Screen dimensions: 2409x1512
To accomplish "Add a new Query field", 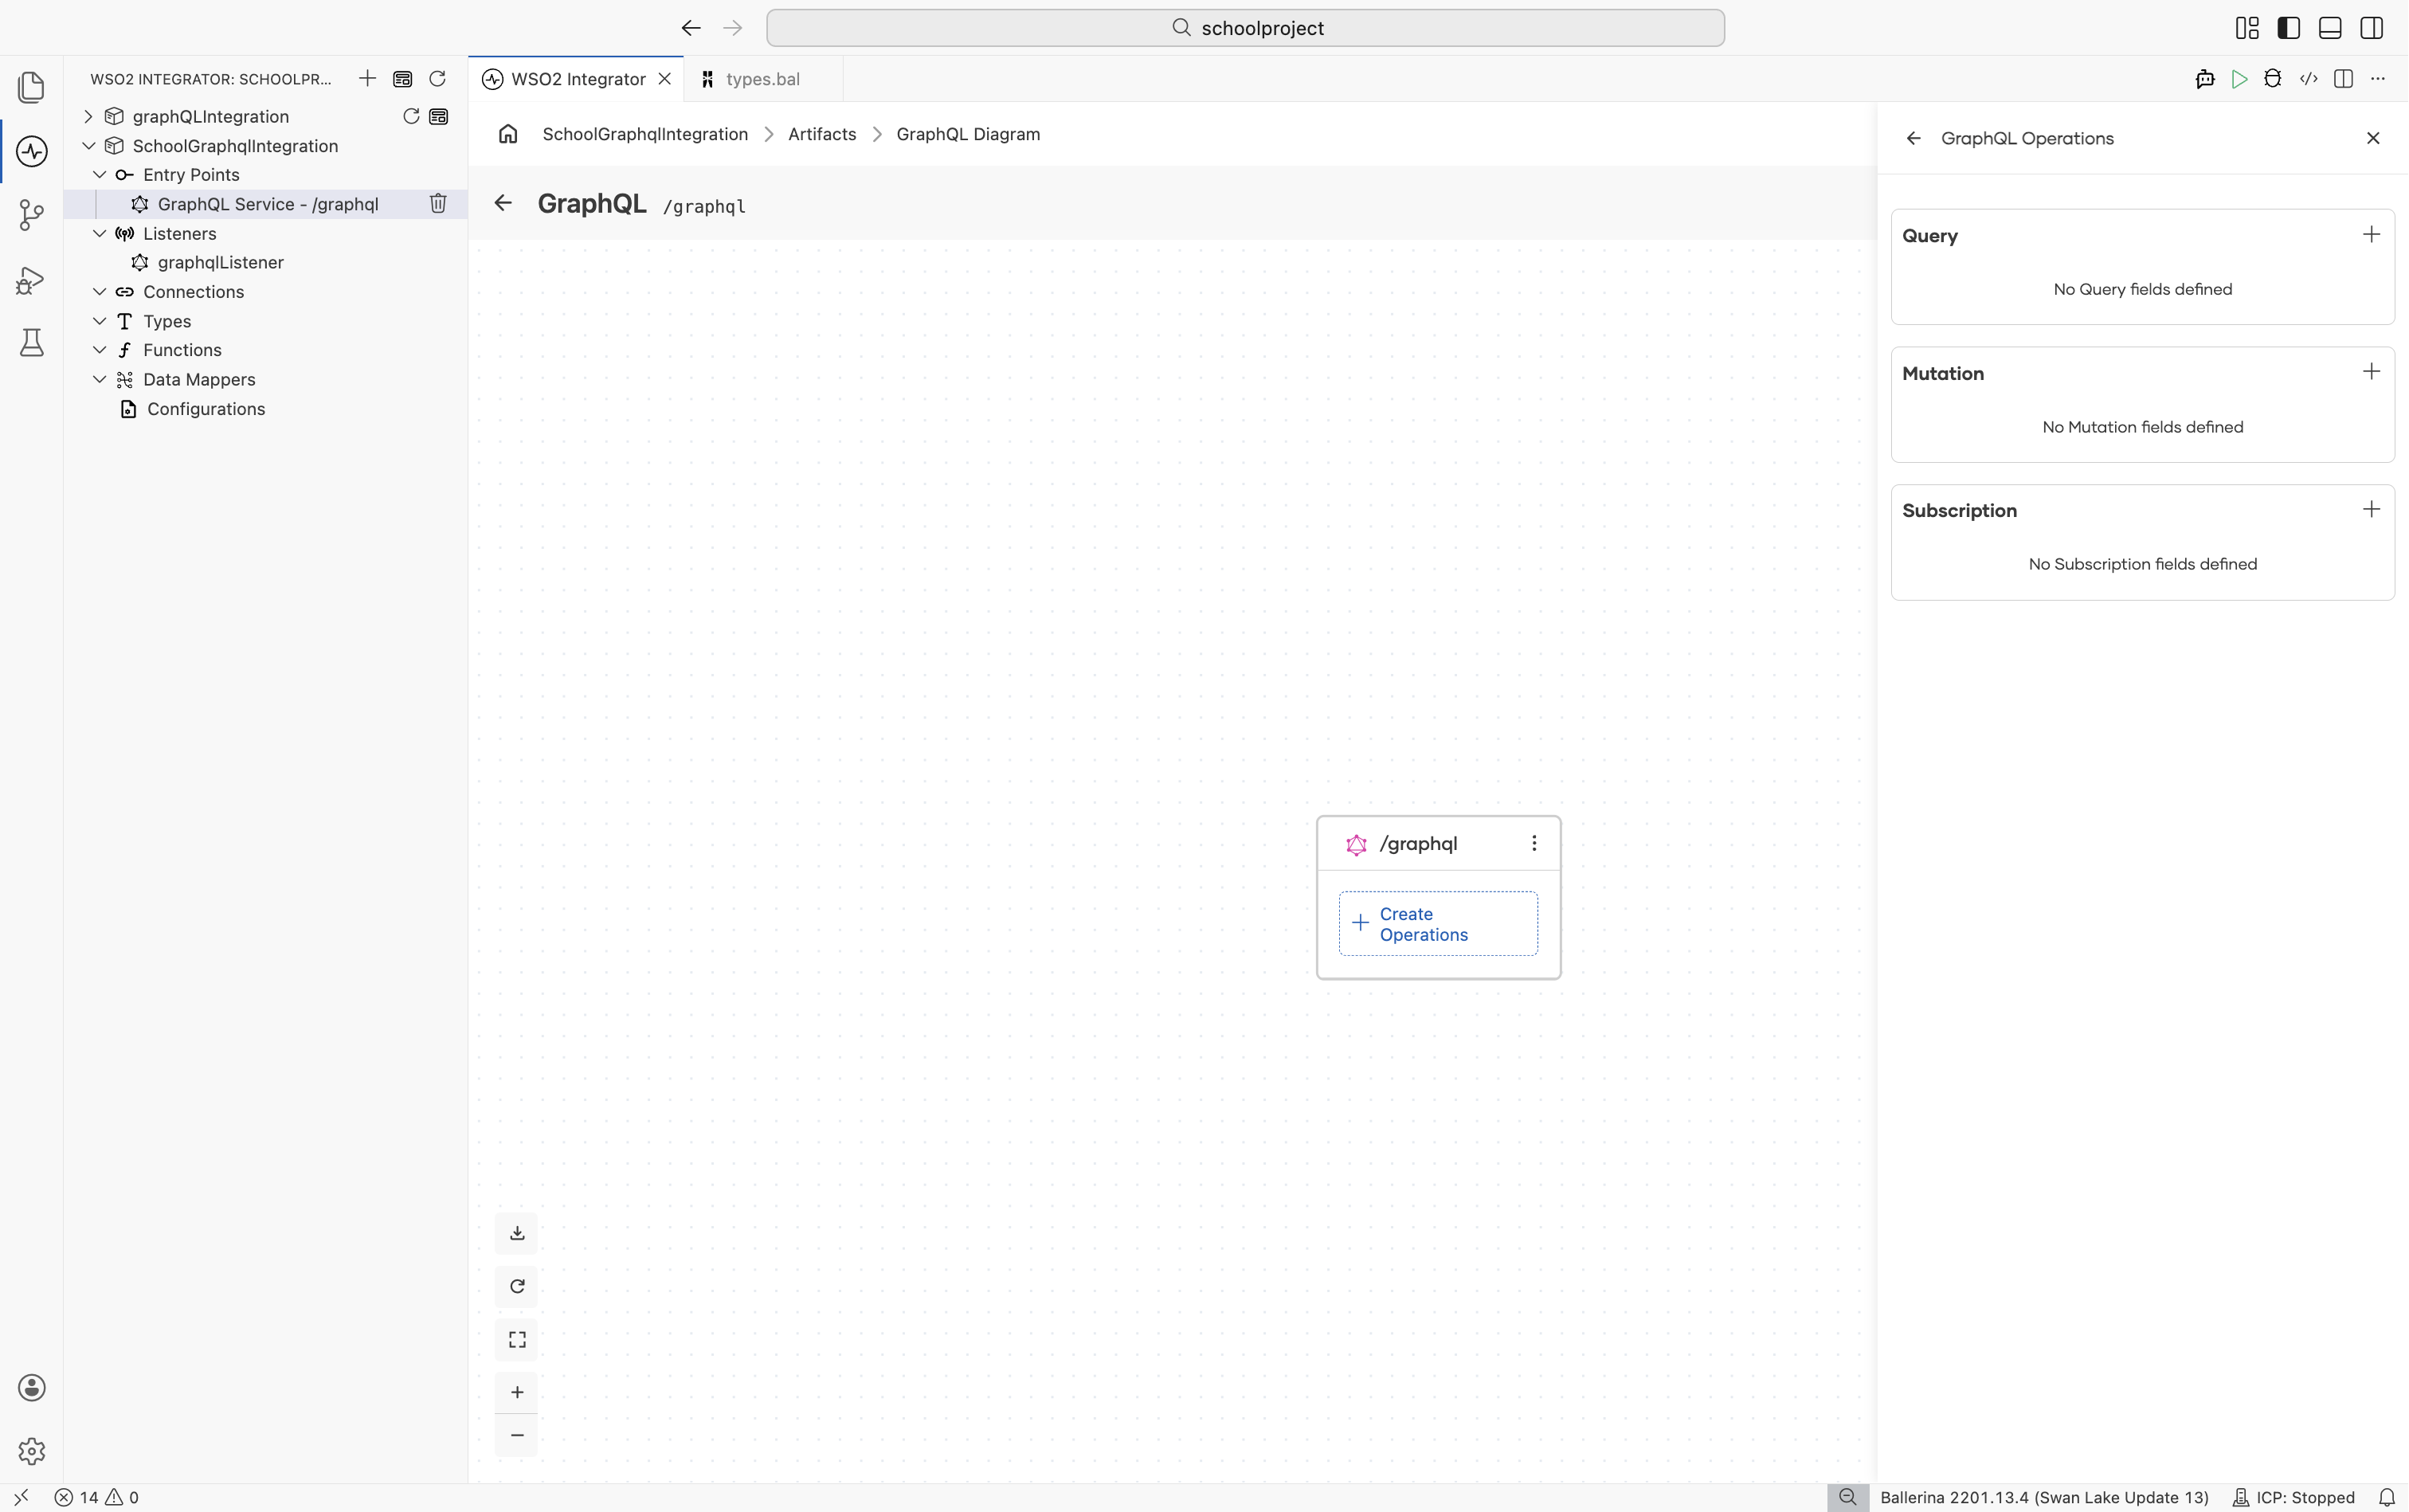I will point(2371,235).
